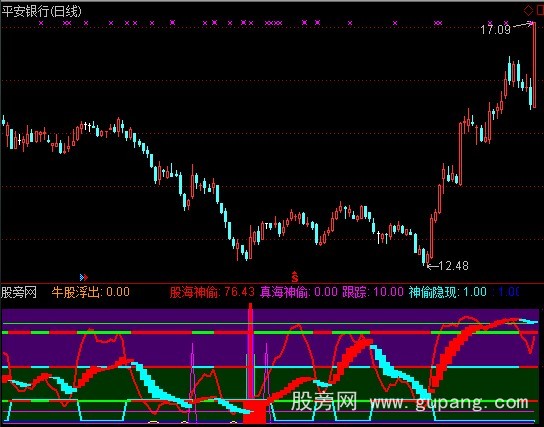The height and width of the screenshot is (427, 544).
Task: Select the 跟踪: 10.00 indicator label
Action: (373, 292)
